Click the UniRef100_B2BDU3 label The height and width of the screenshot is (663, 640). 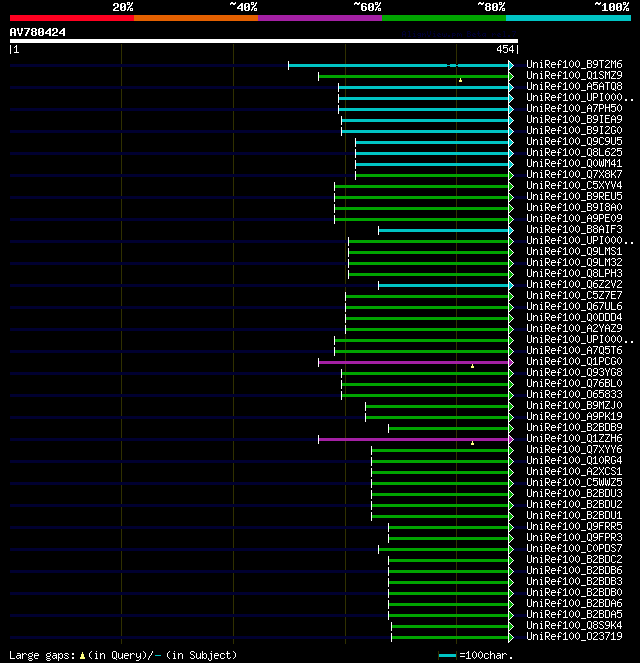pyautogui.click(x=574, y=493)
